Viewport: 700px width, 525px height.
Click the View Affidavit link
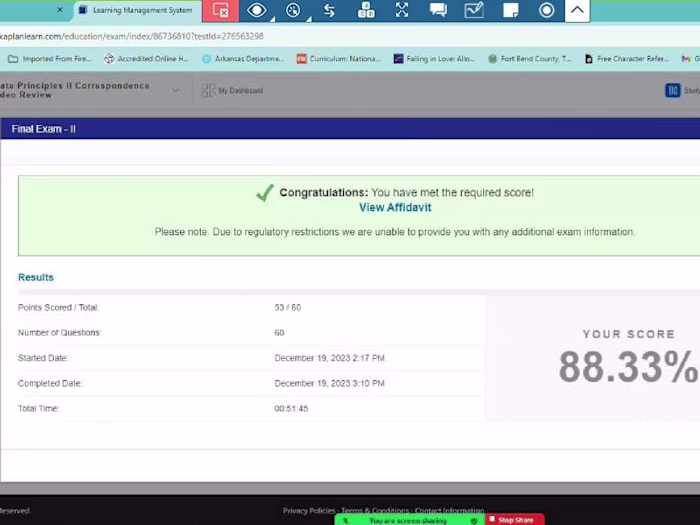pos(395,208)
